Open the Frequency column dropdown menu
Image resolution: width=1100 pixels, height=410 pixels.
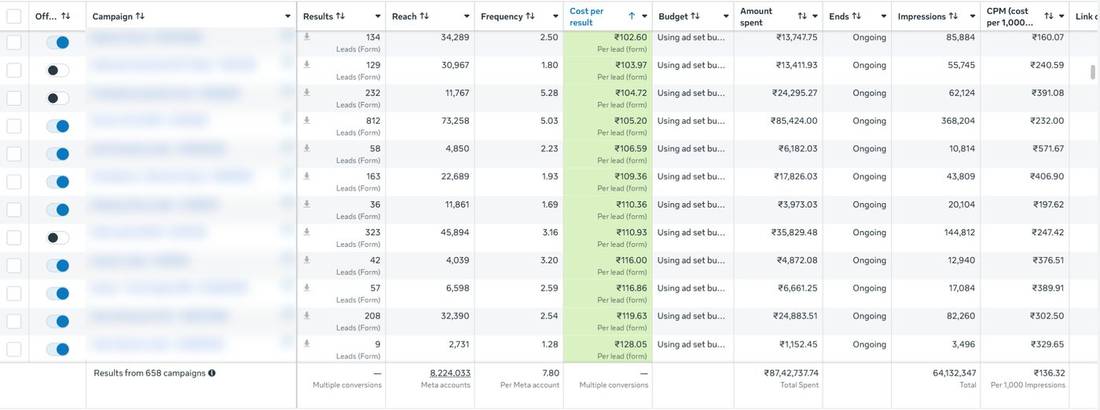(x=555, y=16)
